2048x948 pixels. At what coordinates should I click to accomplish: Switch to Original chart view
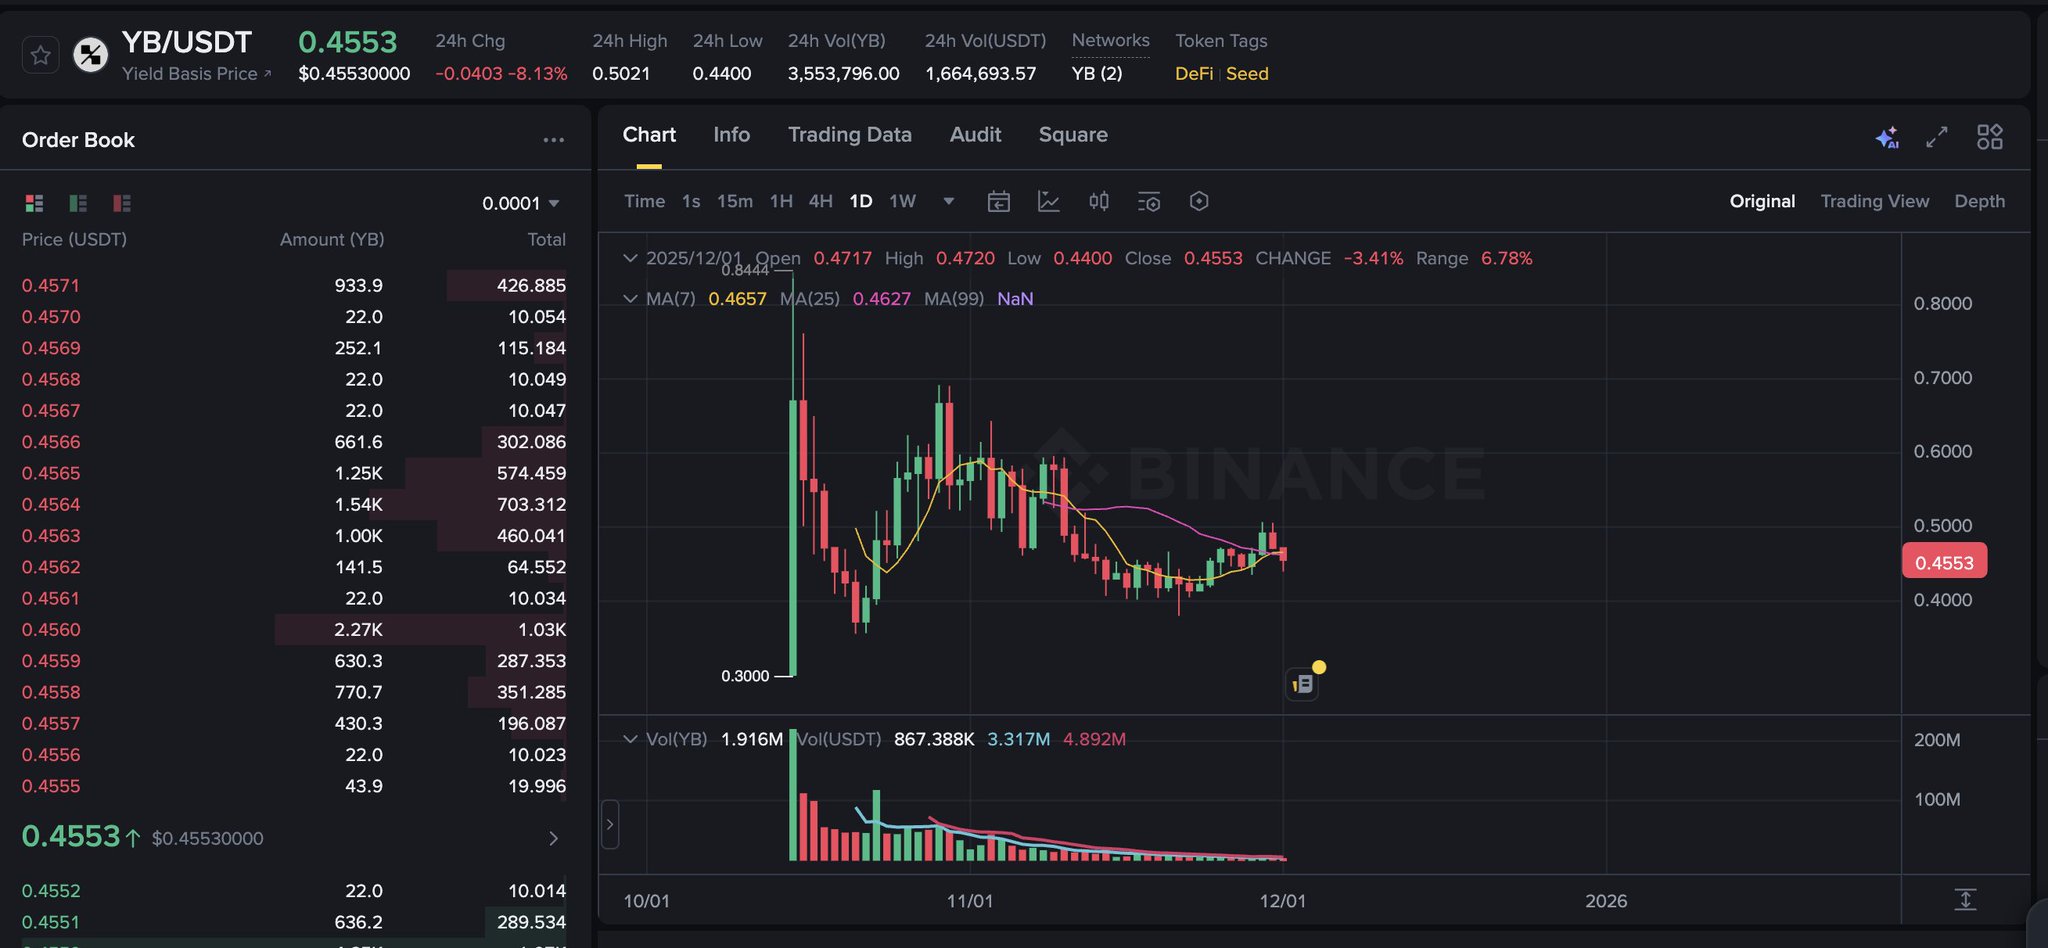(1762, 201)
